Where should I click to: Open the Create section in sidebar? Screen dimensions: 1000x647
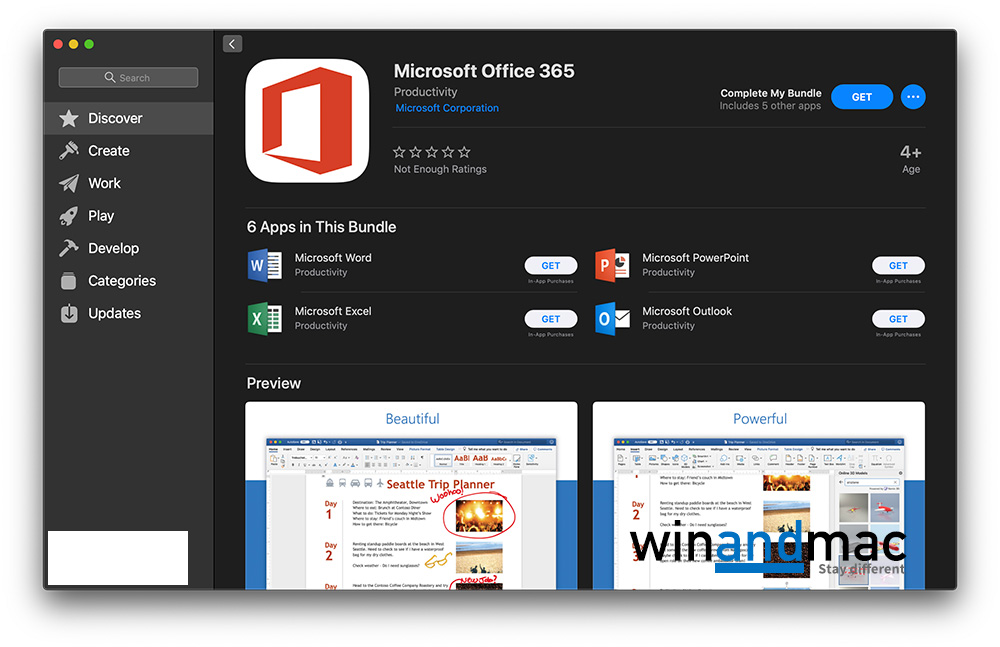[69, 151]
